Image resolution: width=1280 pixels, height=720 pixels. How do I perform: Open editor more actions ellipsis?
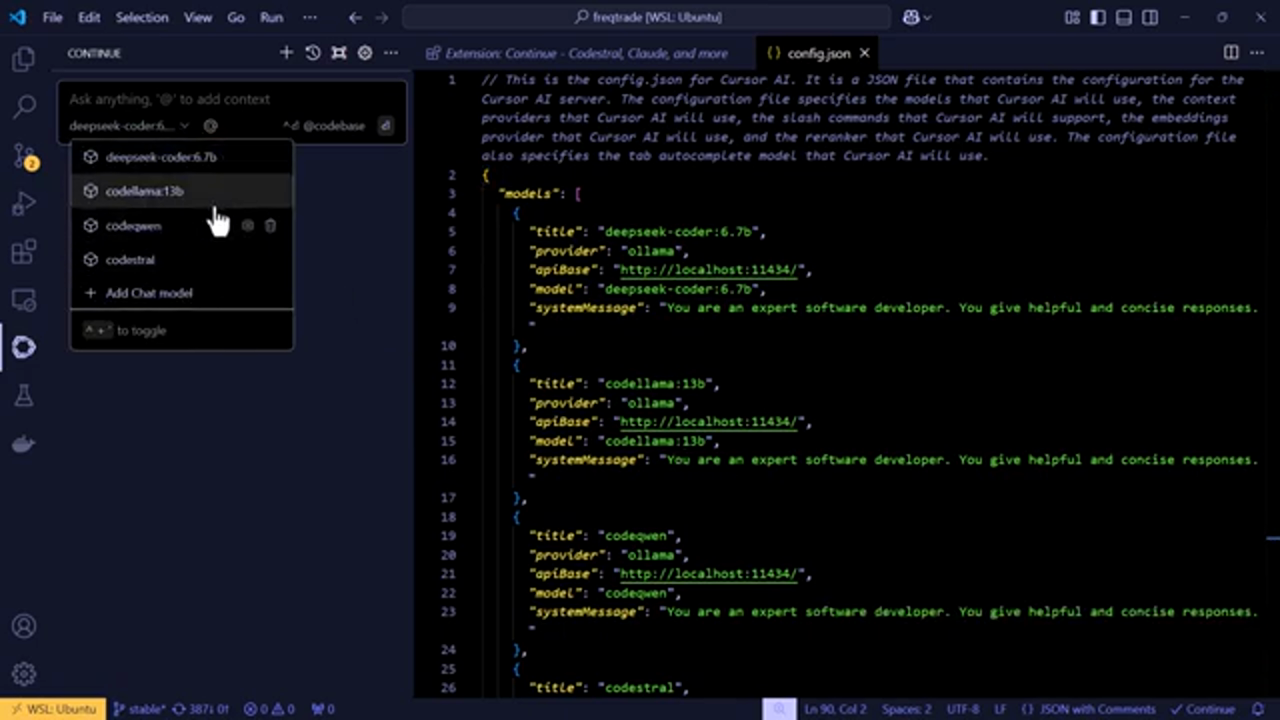(x=1257, y=53)
